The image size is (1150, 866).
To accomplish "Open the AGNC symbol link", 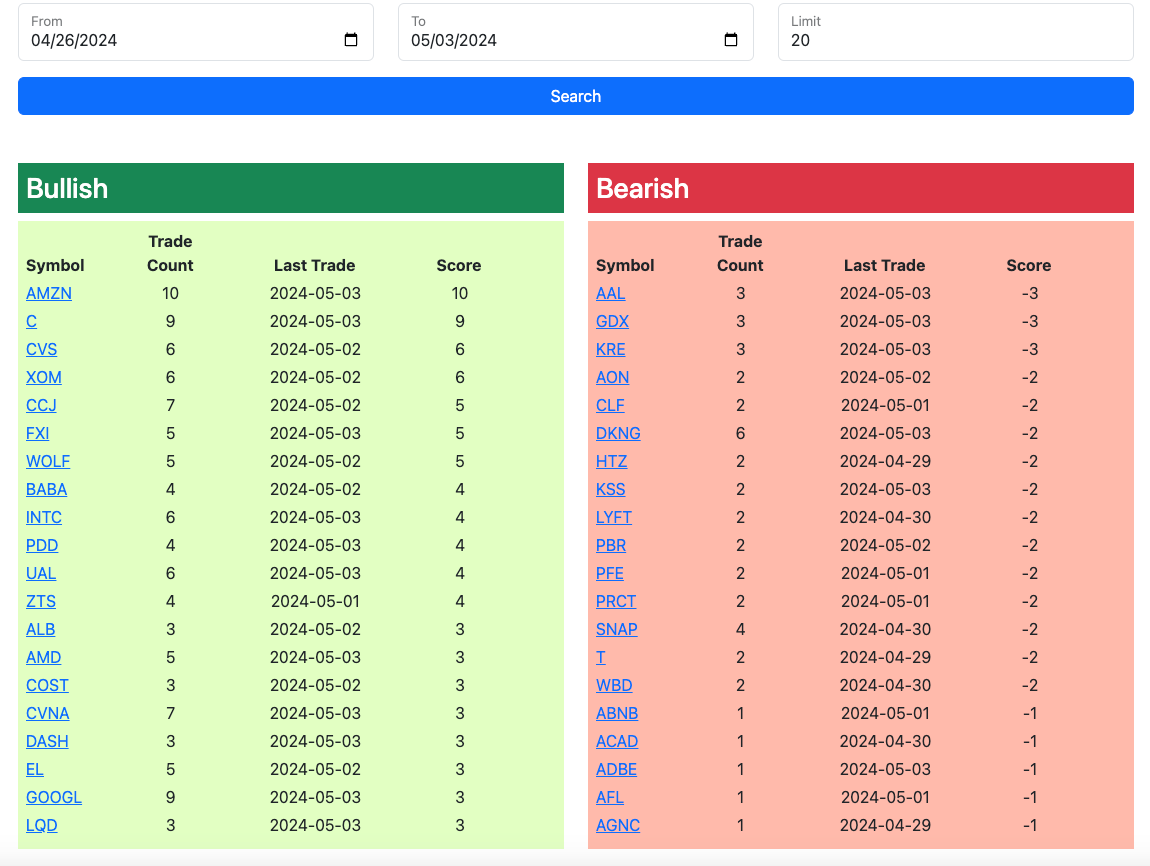I will pos(618,826).
